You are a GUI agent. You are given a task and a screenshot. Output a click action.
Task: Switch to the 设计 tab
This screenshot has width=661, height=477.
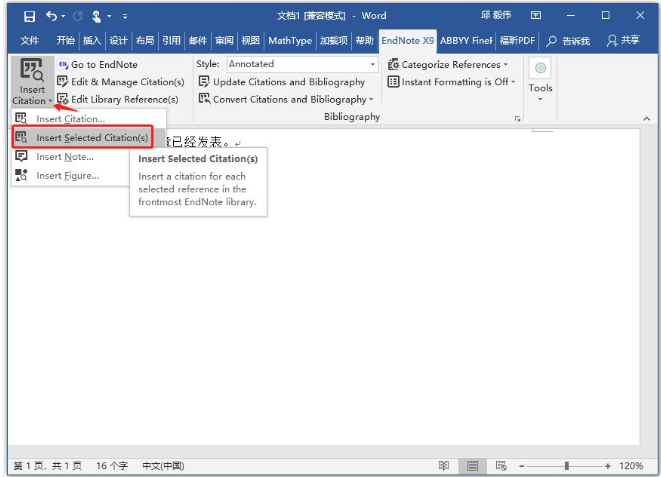pyautogui.click(x=118, y=40)
